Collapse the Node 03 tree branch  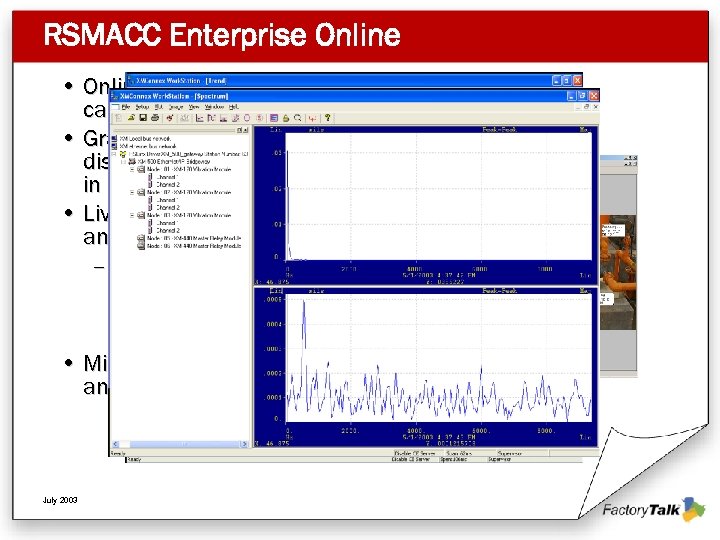coord(132,215)
